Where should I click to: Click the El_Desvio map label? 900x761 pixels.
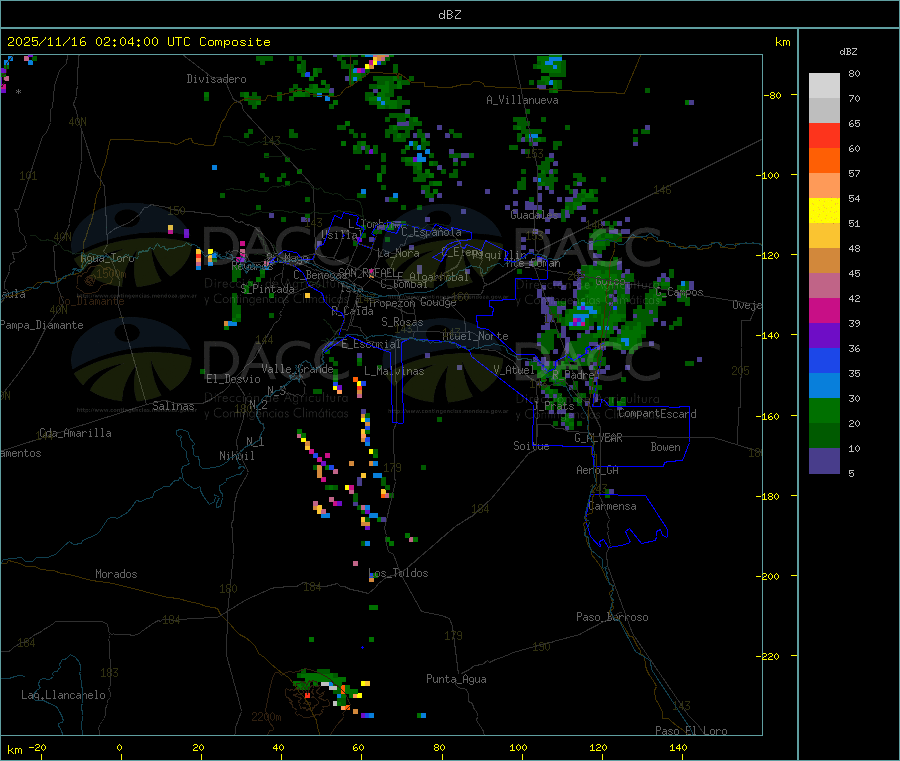233,379
